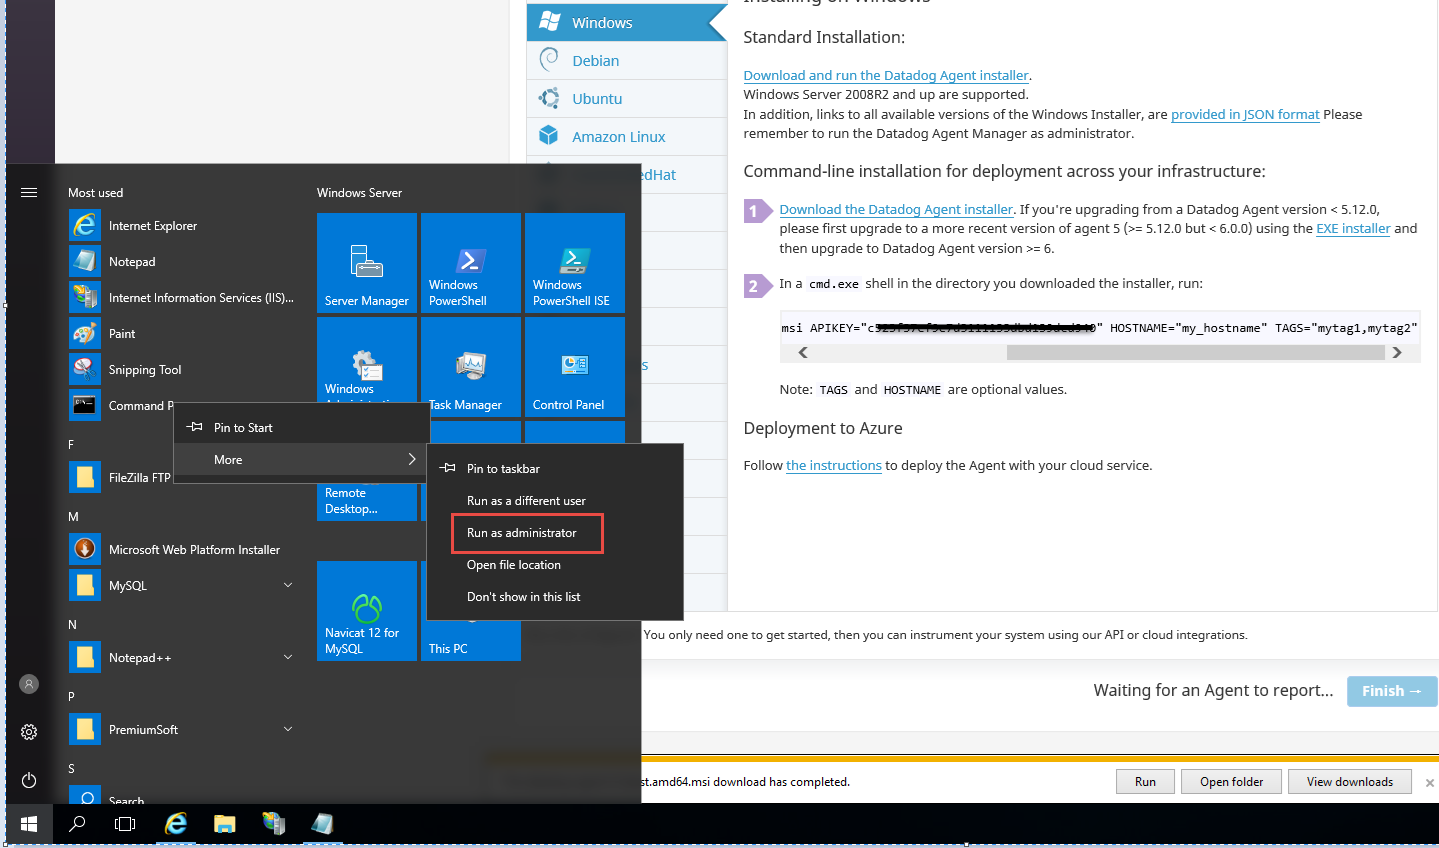Follow the instructions link for Azure
1439x848 pixels.
tap(834, 466)
